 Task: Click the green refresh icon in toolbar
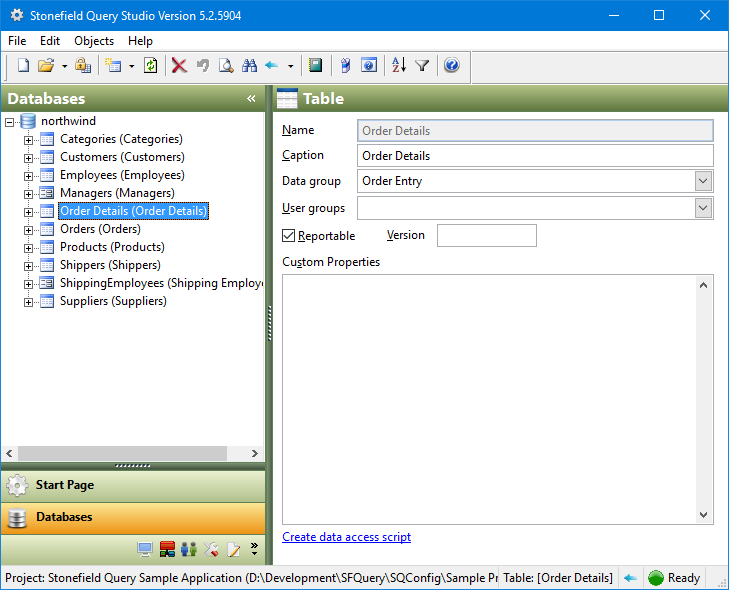tap(150, 66)
